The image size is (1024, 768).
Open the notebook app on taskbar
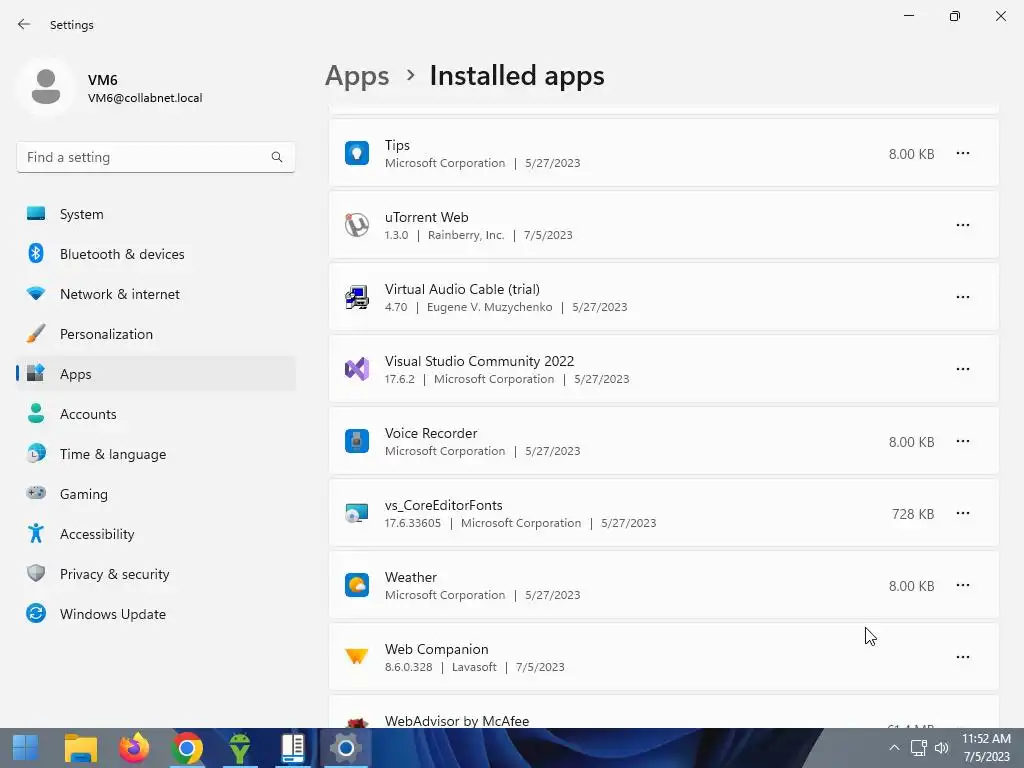(293, 748)
